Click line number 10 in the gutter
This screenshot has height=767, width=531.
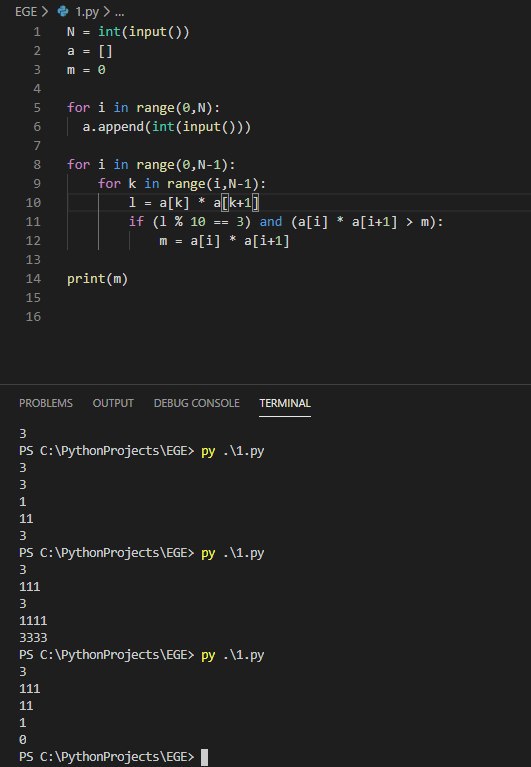[x=33, y=203]
